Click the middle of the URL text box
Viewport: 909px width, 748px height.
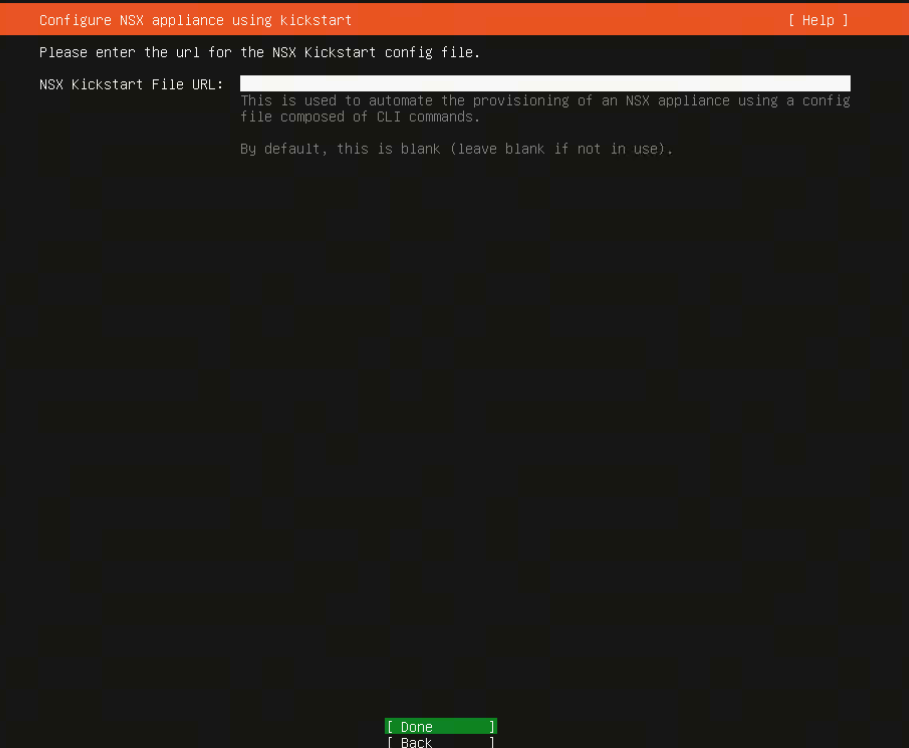click(x=545, y=84)
